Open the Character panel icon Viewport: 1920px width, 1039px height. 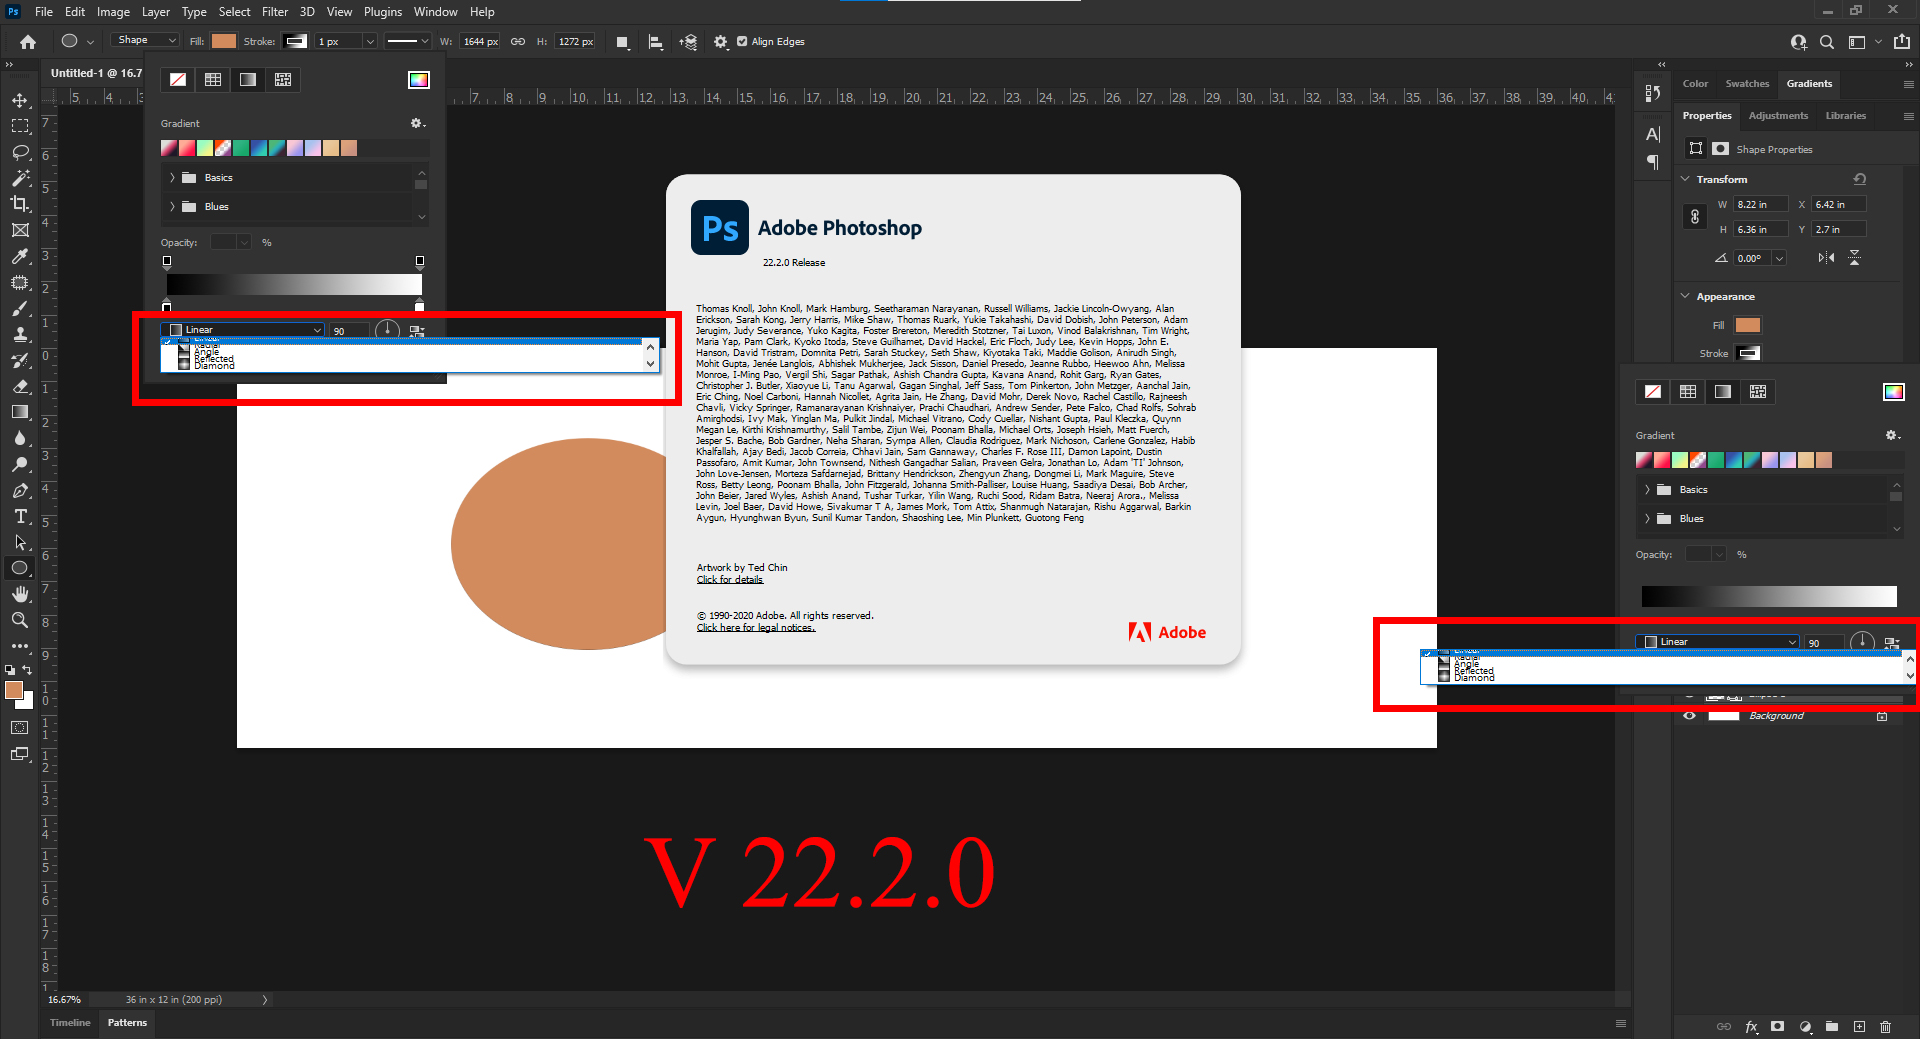[1652, 134]
